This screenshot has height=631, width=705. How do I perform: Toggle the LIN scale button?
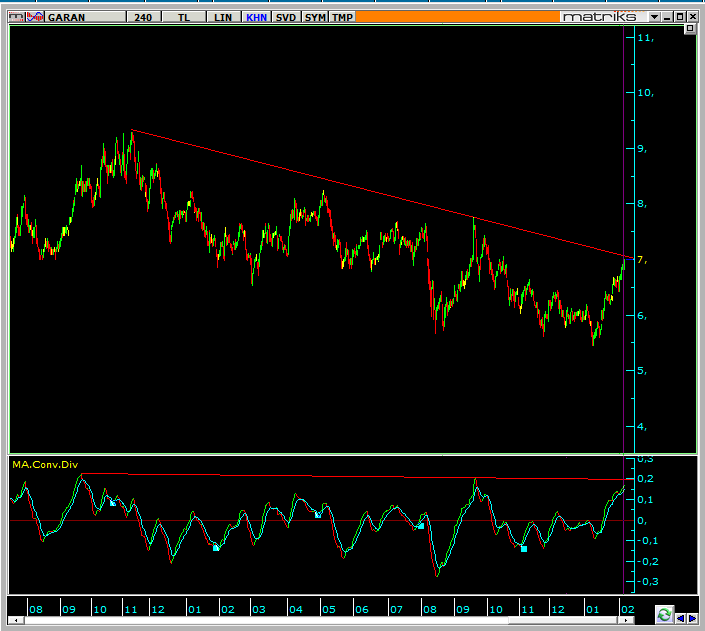222,17
